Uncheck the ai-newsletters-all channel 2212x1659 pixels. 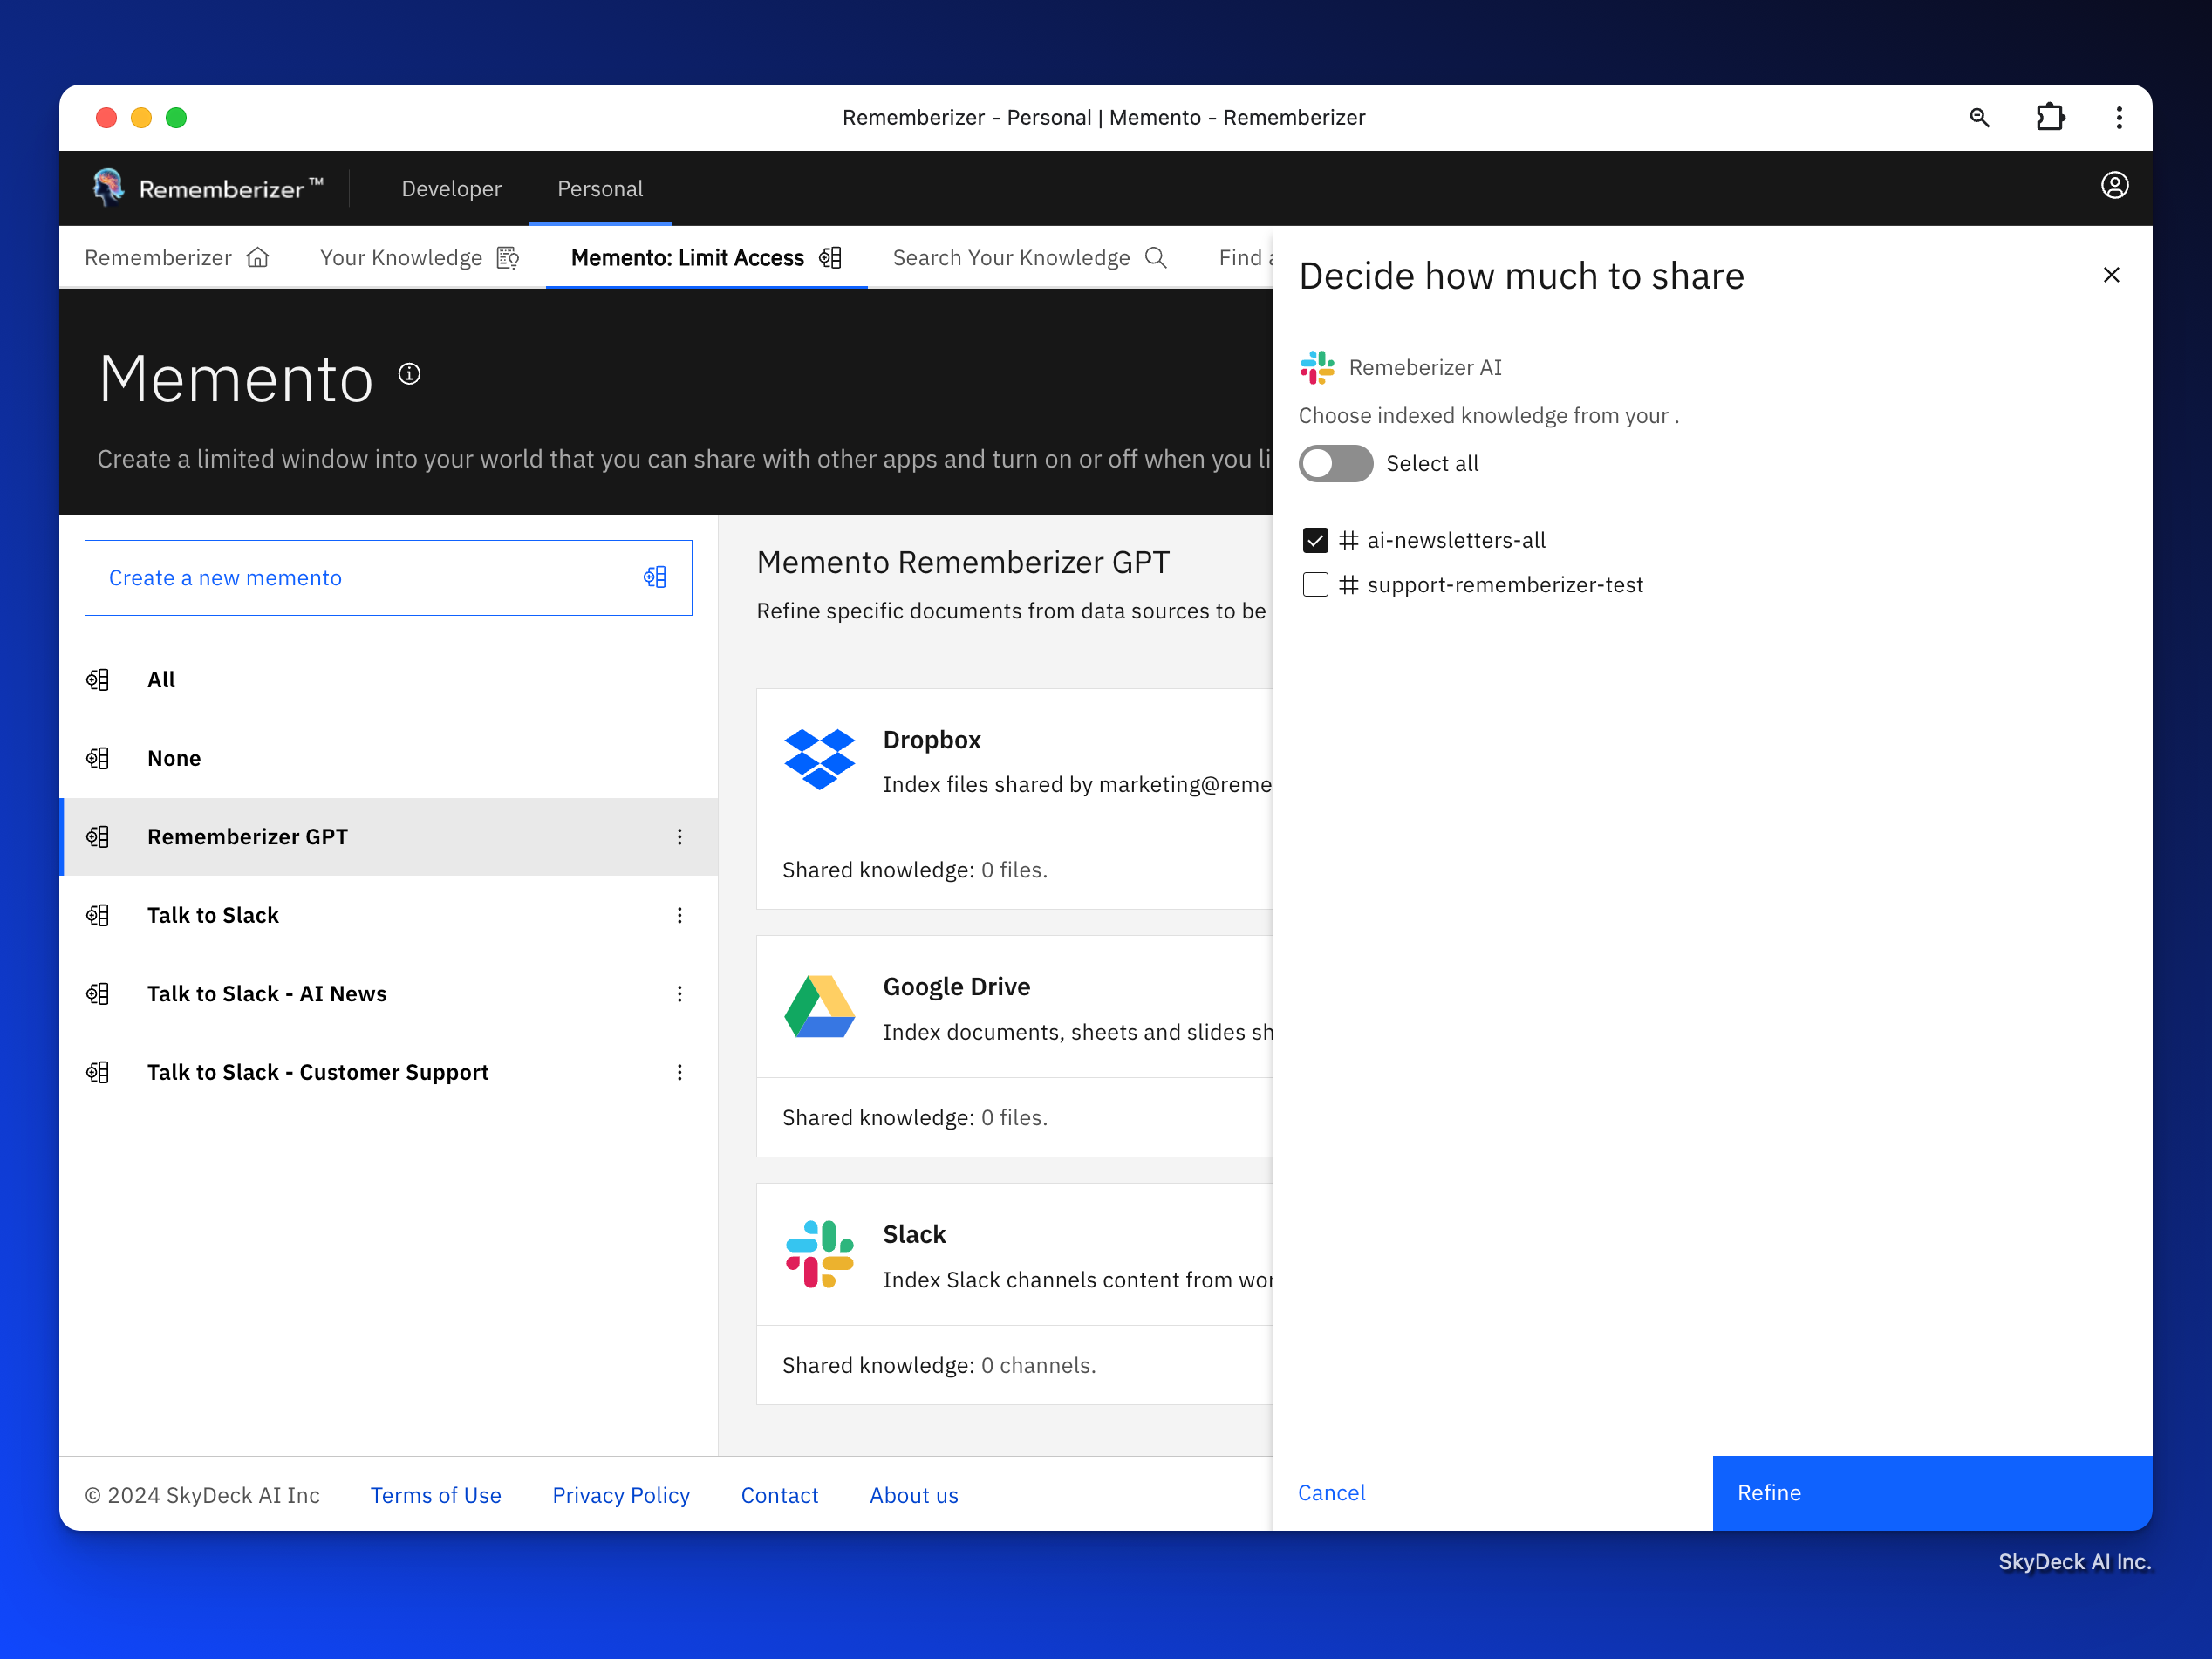[x=1315, y=541]
